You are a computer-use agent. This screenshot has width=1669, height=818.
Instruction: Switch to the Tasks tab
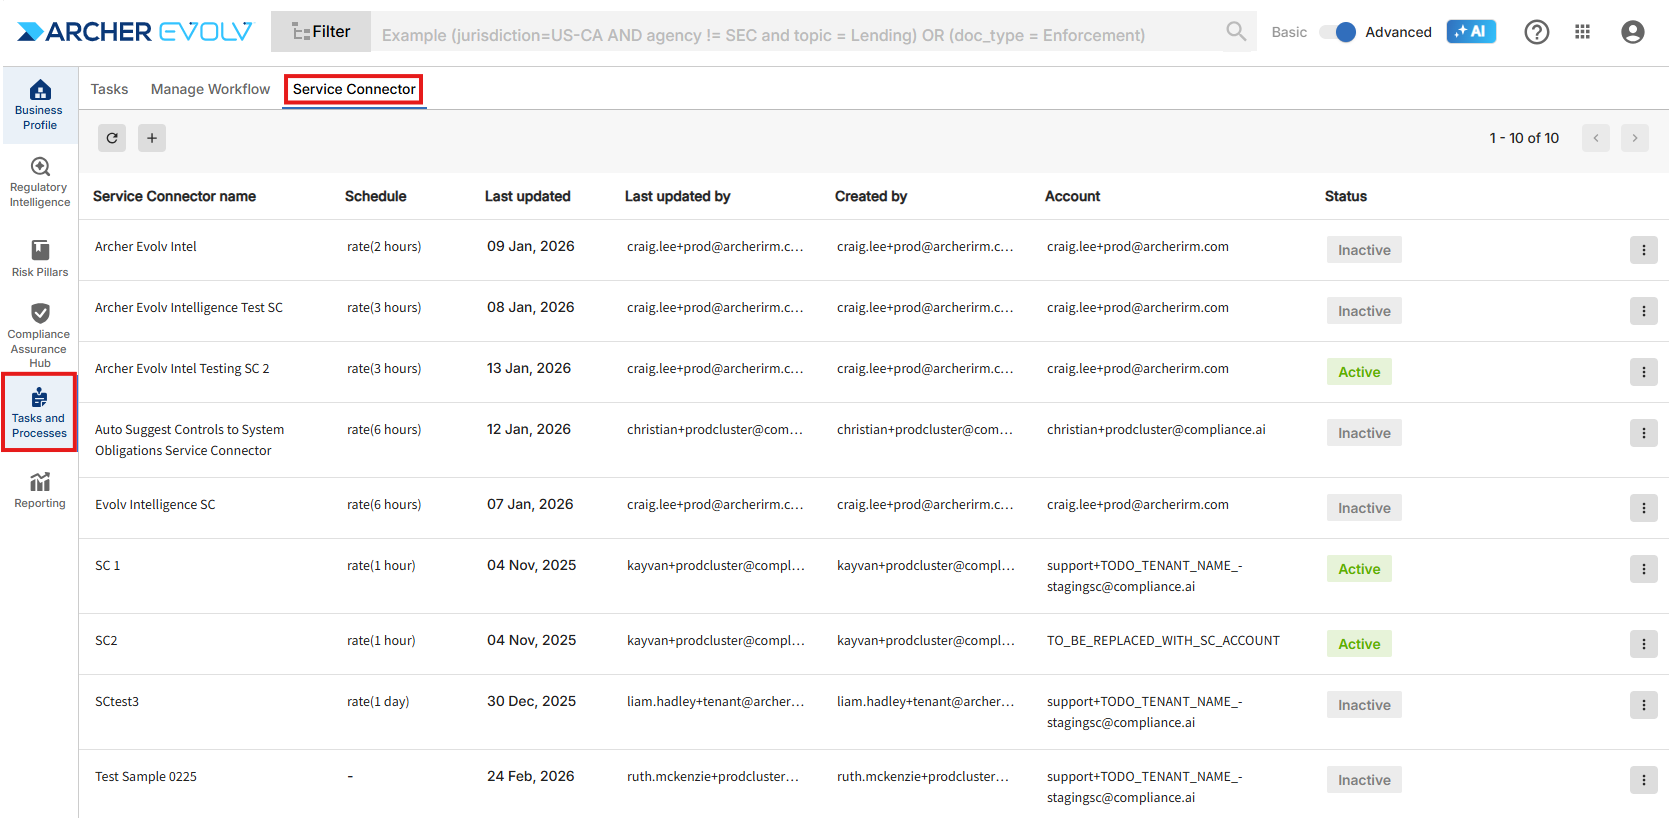point(109,89)
